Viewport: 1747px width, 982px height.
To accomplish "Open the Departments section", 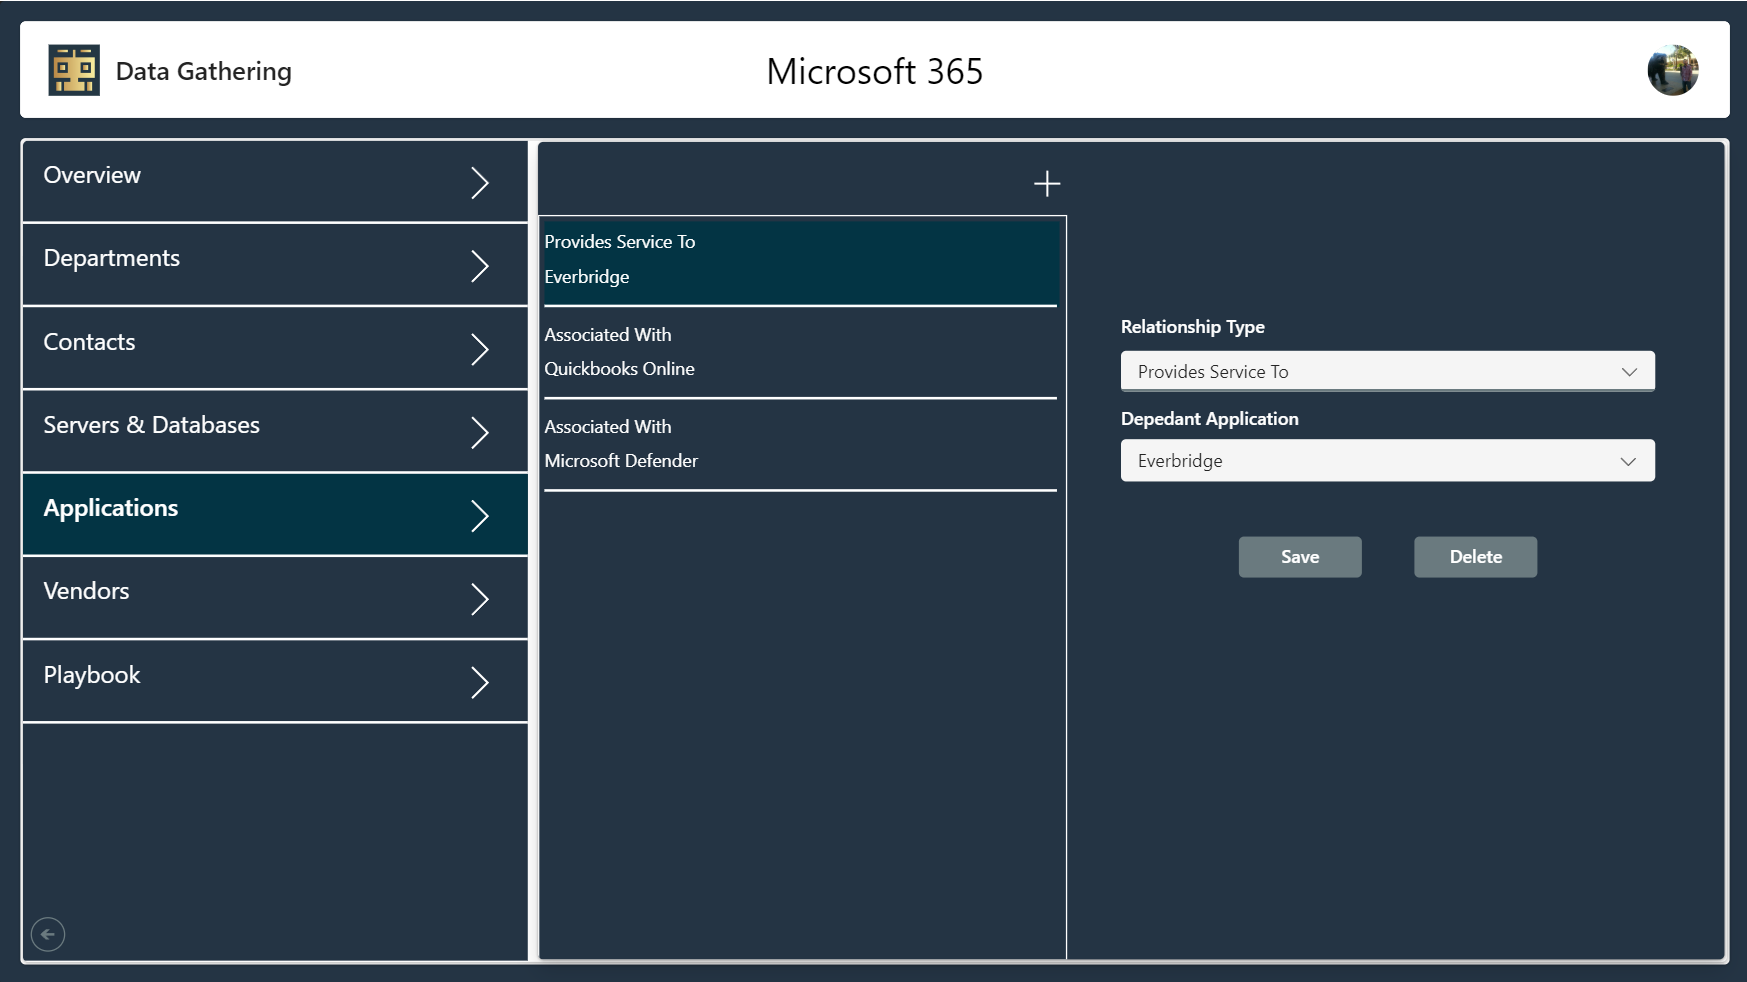I will coord(275,264).
